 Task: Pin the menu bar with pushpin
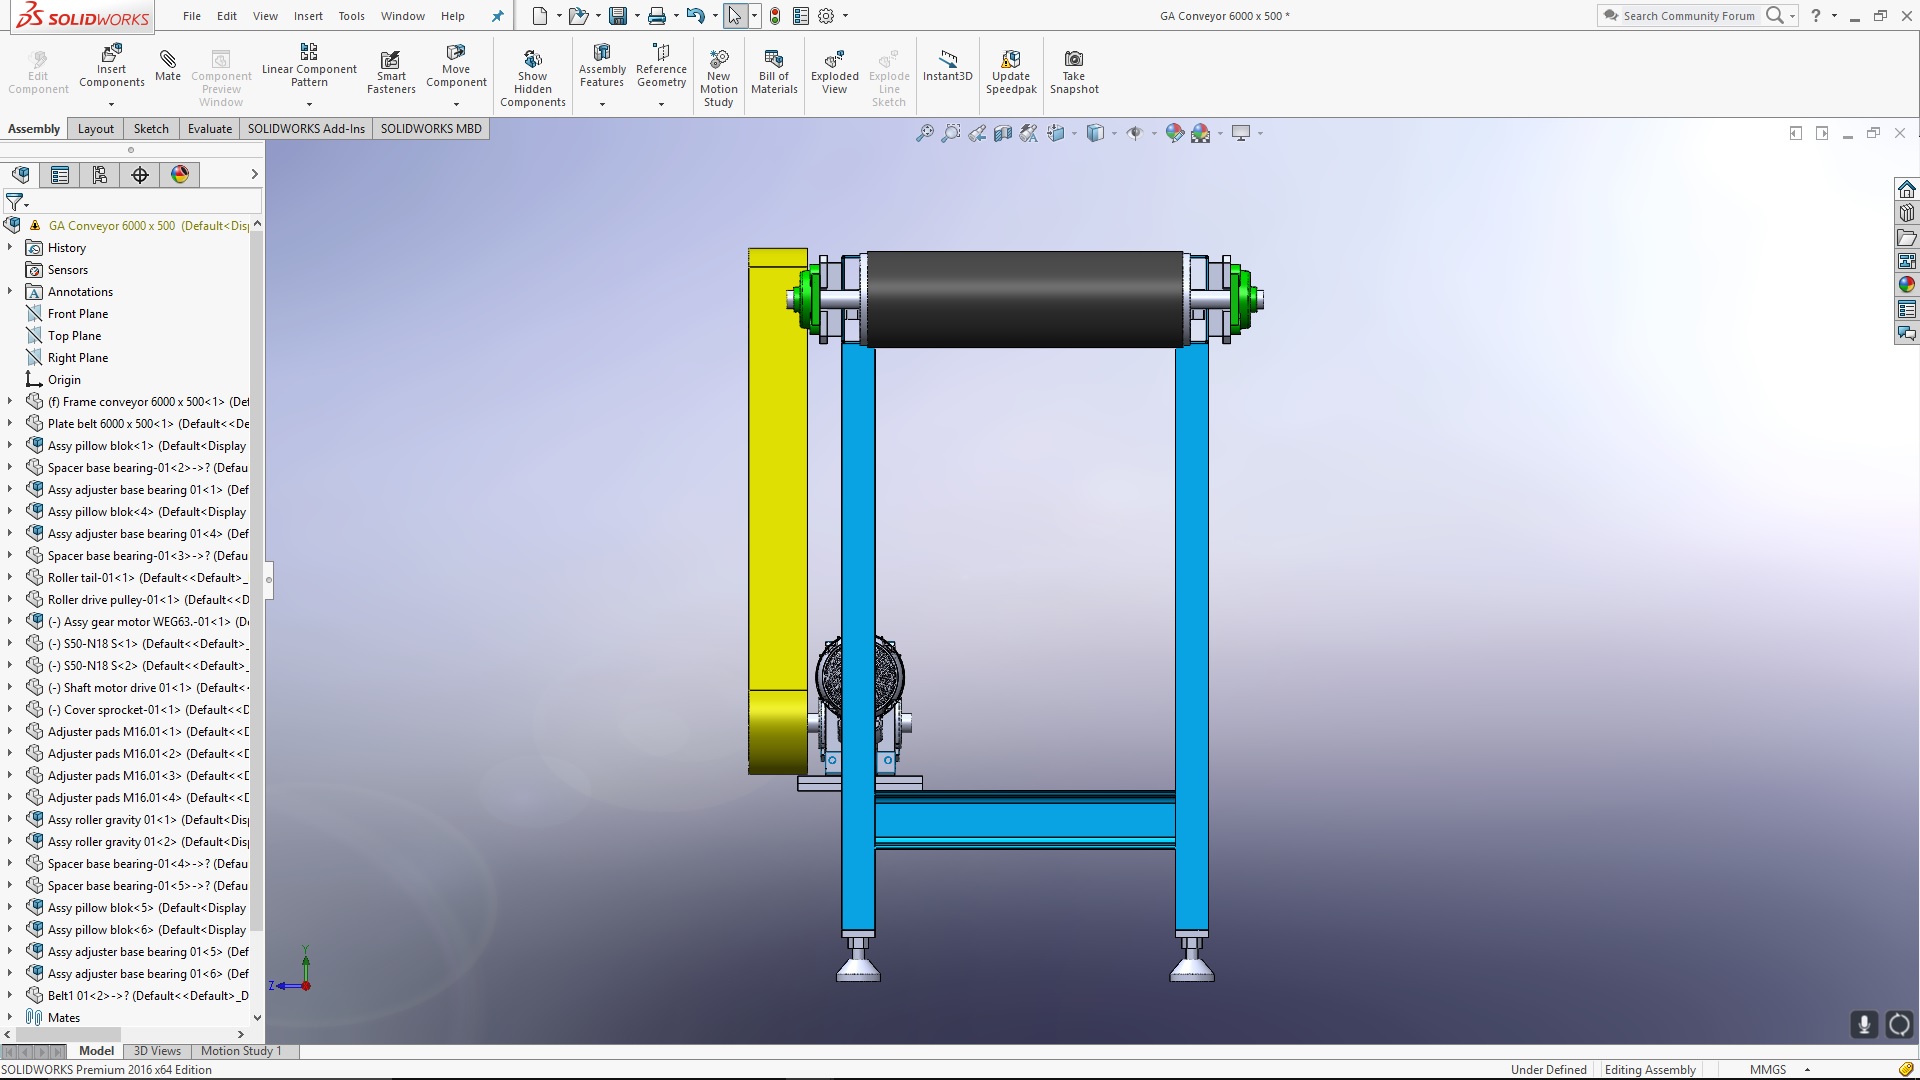[497, 16]
